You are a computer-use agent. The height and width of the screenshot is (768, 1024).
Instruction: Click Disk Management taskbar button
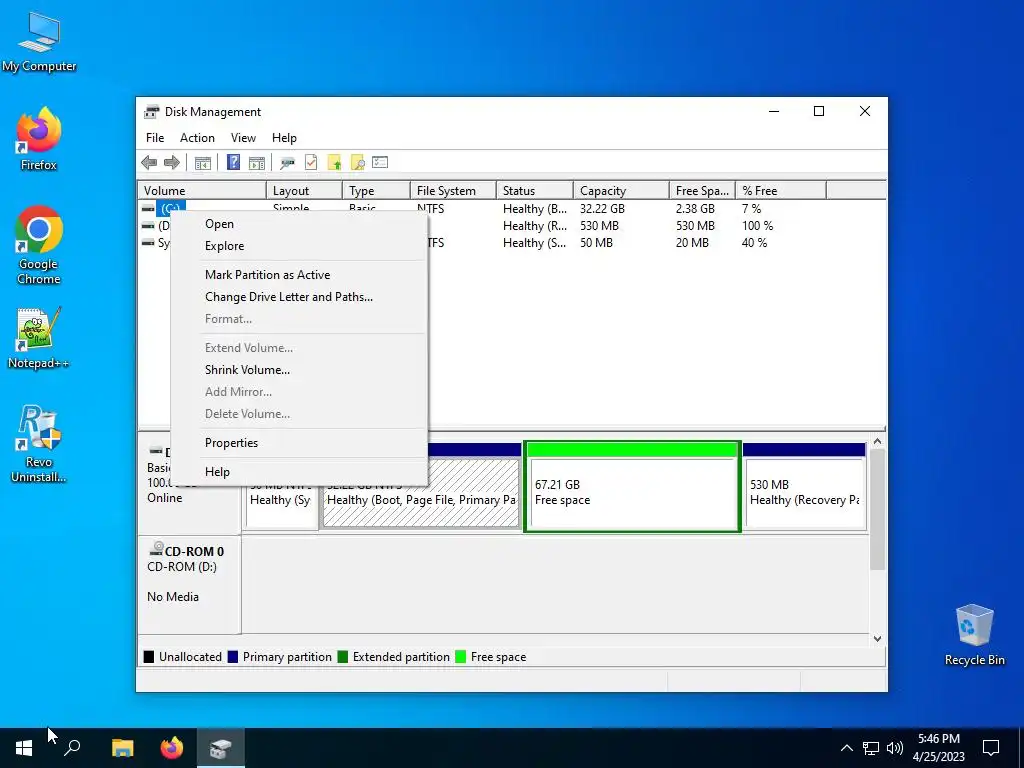(x=221, y=748)
